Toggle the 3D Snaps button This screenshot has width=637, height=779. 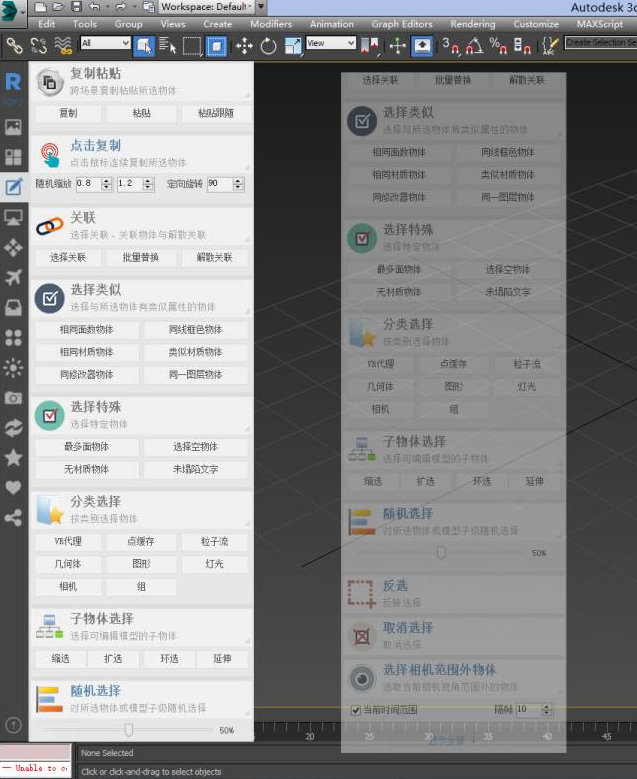(451, 46)
